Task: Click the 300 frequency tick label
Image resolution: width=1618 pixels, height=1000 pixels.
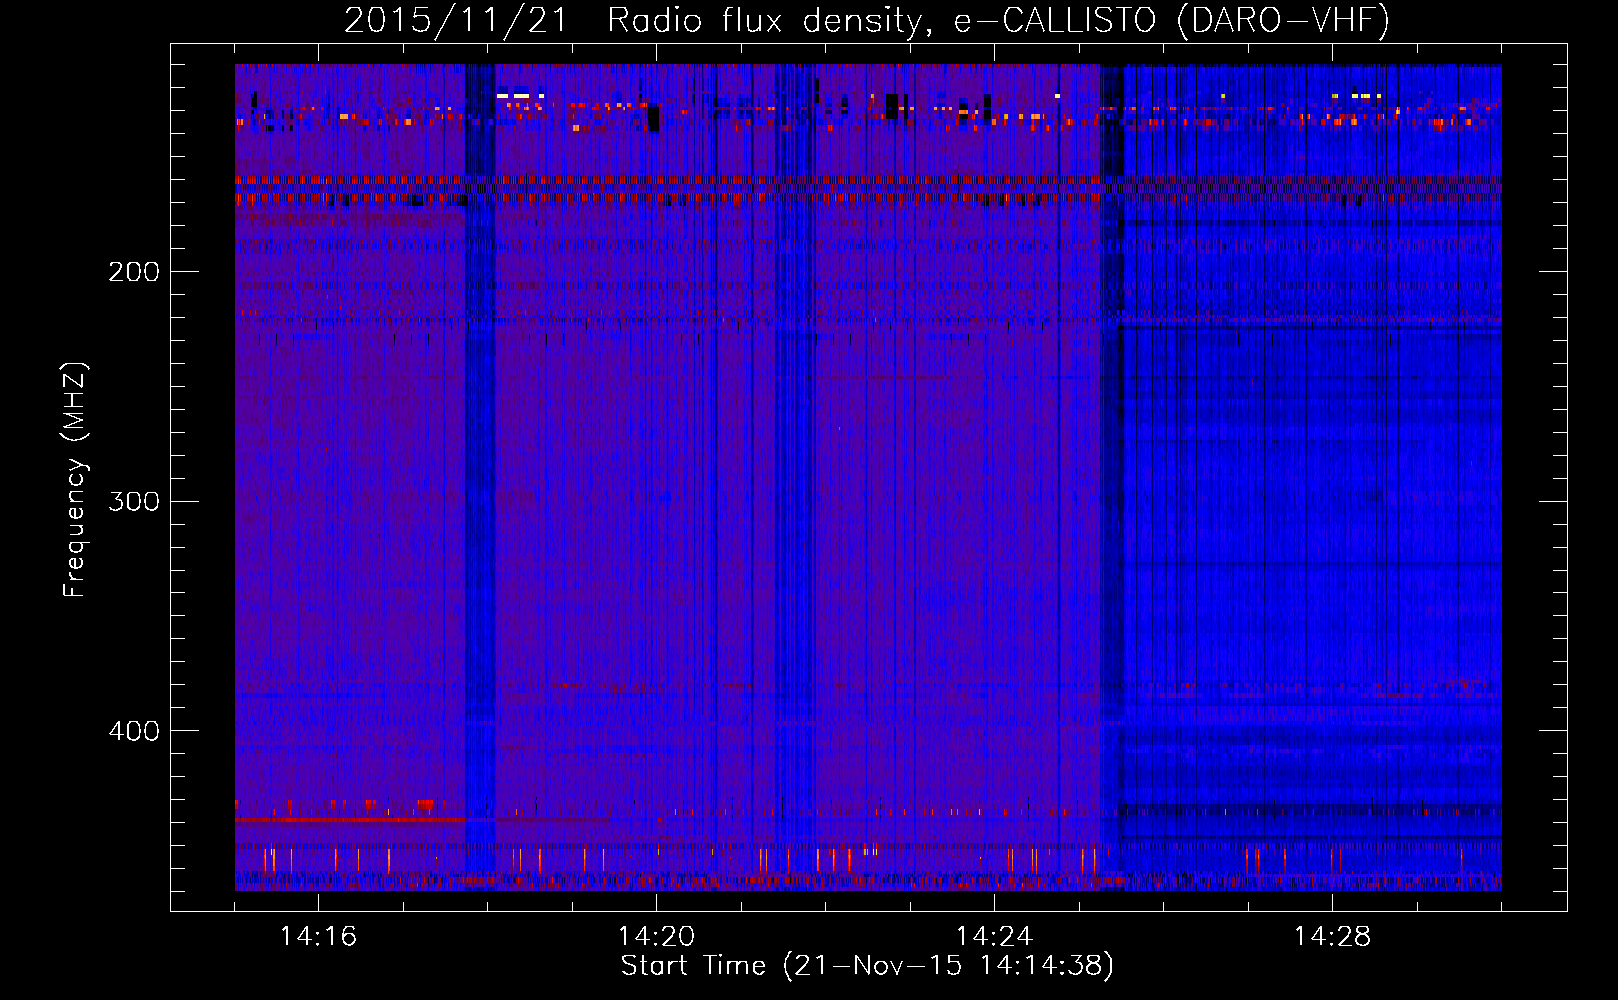Action: [134, 501]
